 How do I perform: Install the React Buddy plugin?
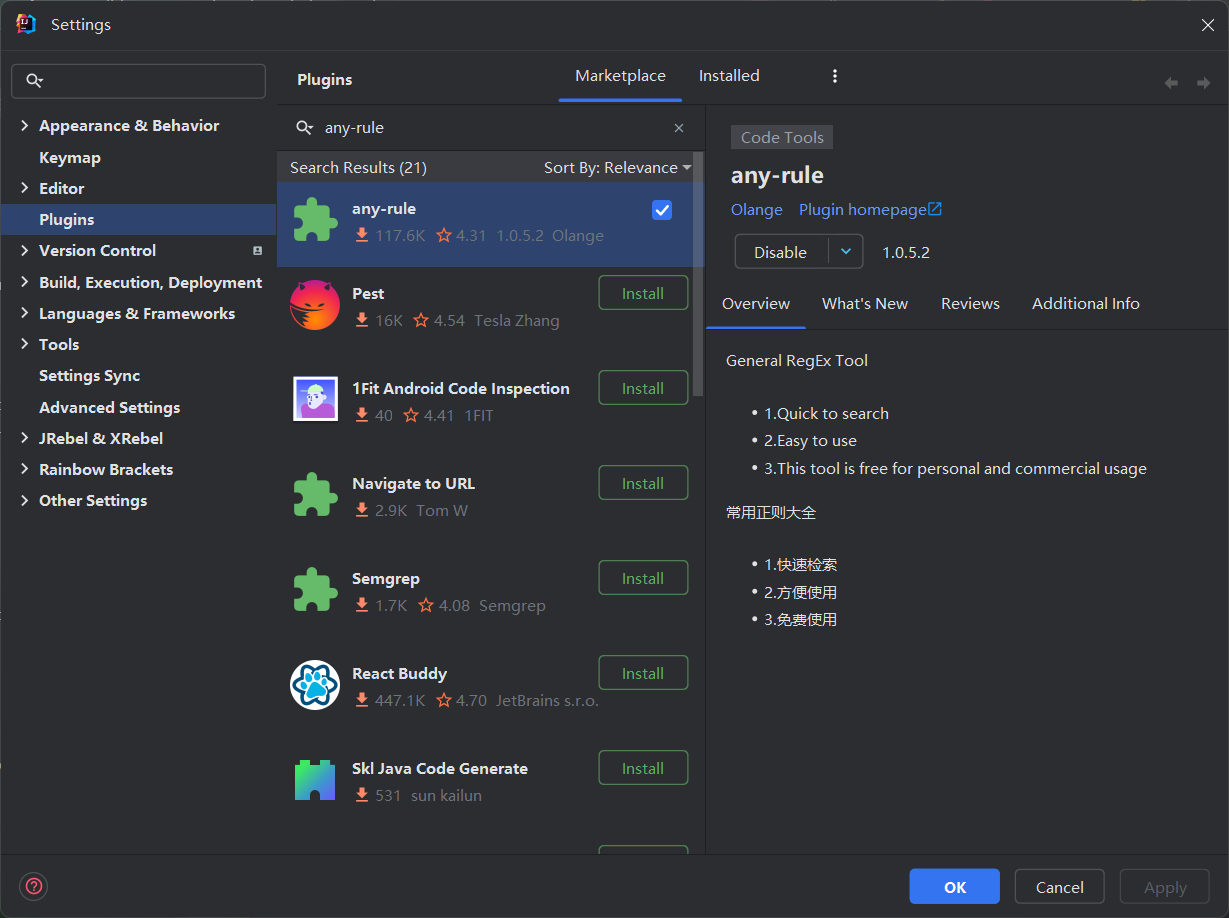click(x=643, y=673)
